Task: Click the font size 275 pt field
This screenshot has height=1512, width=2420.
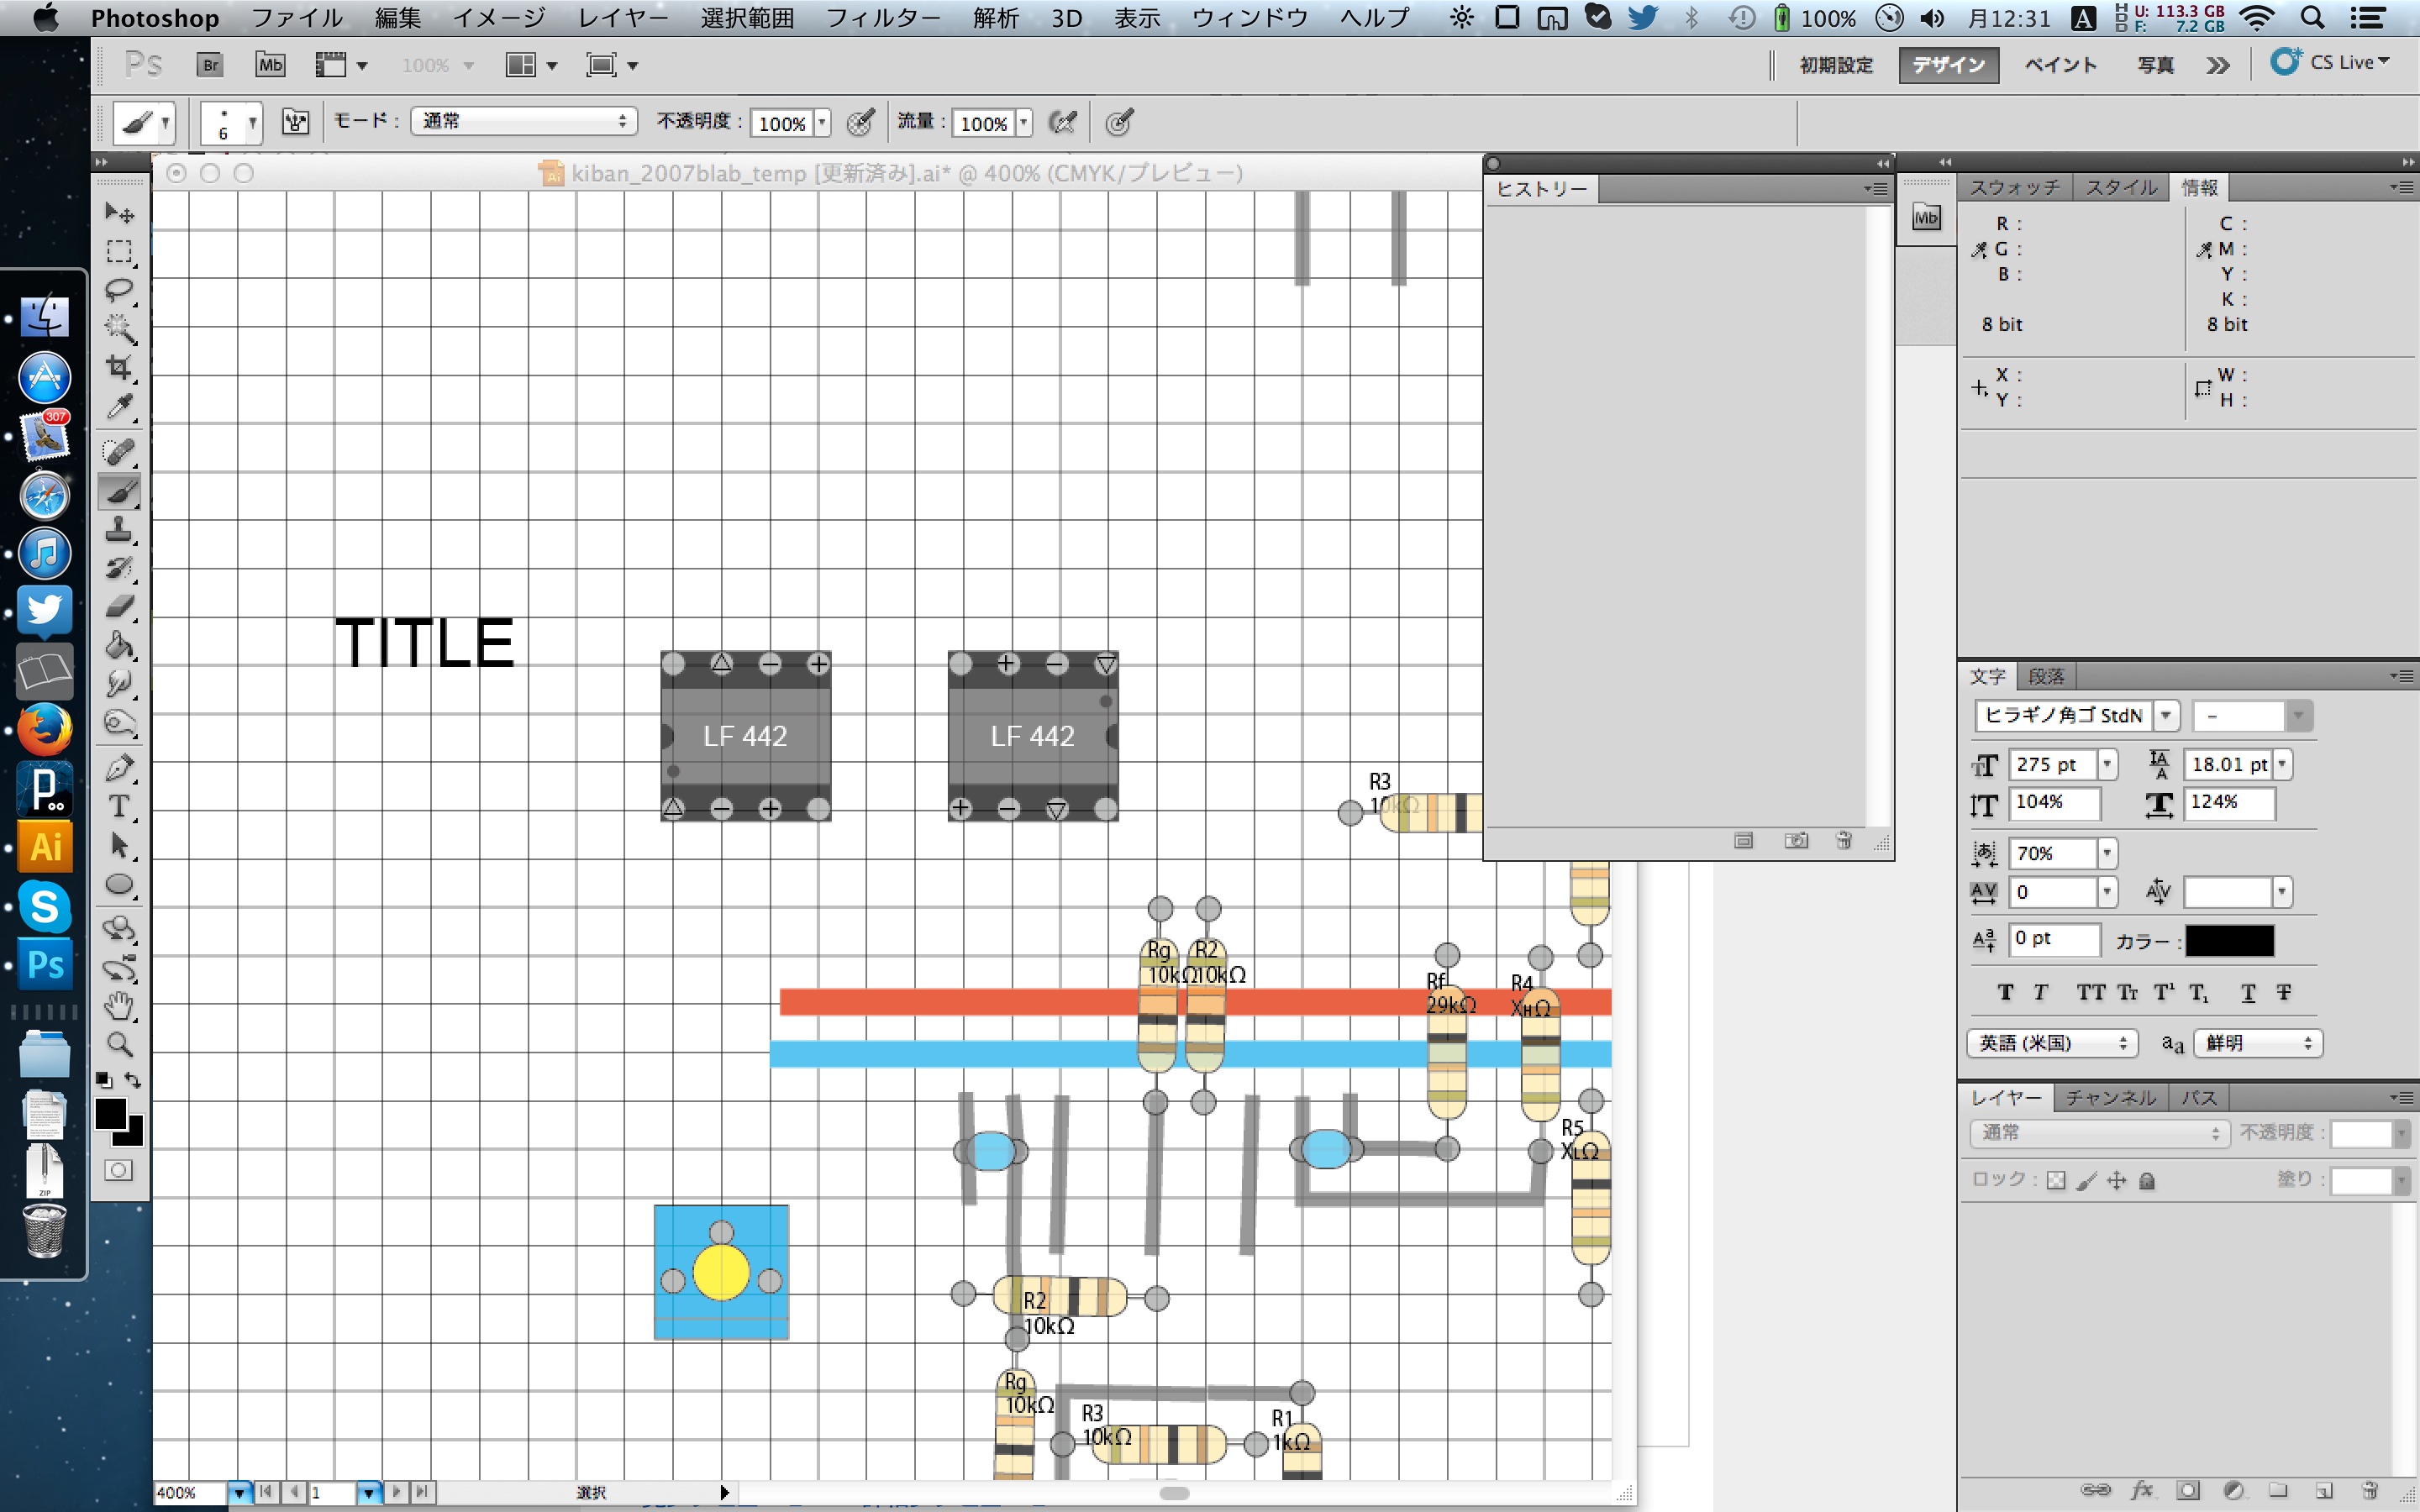Action: coord(2050,765)
